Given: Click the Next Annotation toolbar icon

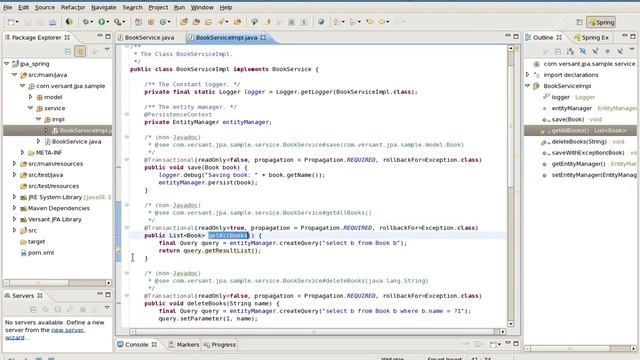Looking at the screenshot, I should [x=337, y=22].
